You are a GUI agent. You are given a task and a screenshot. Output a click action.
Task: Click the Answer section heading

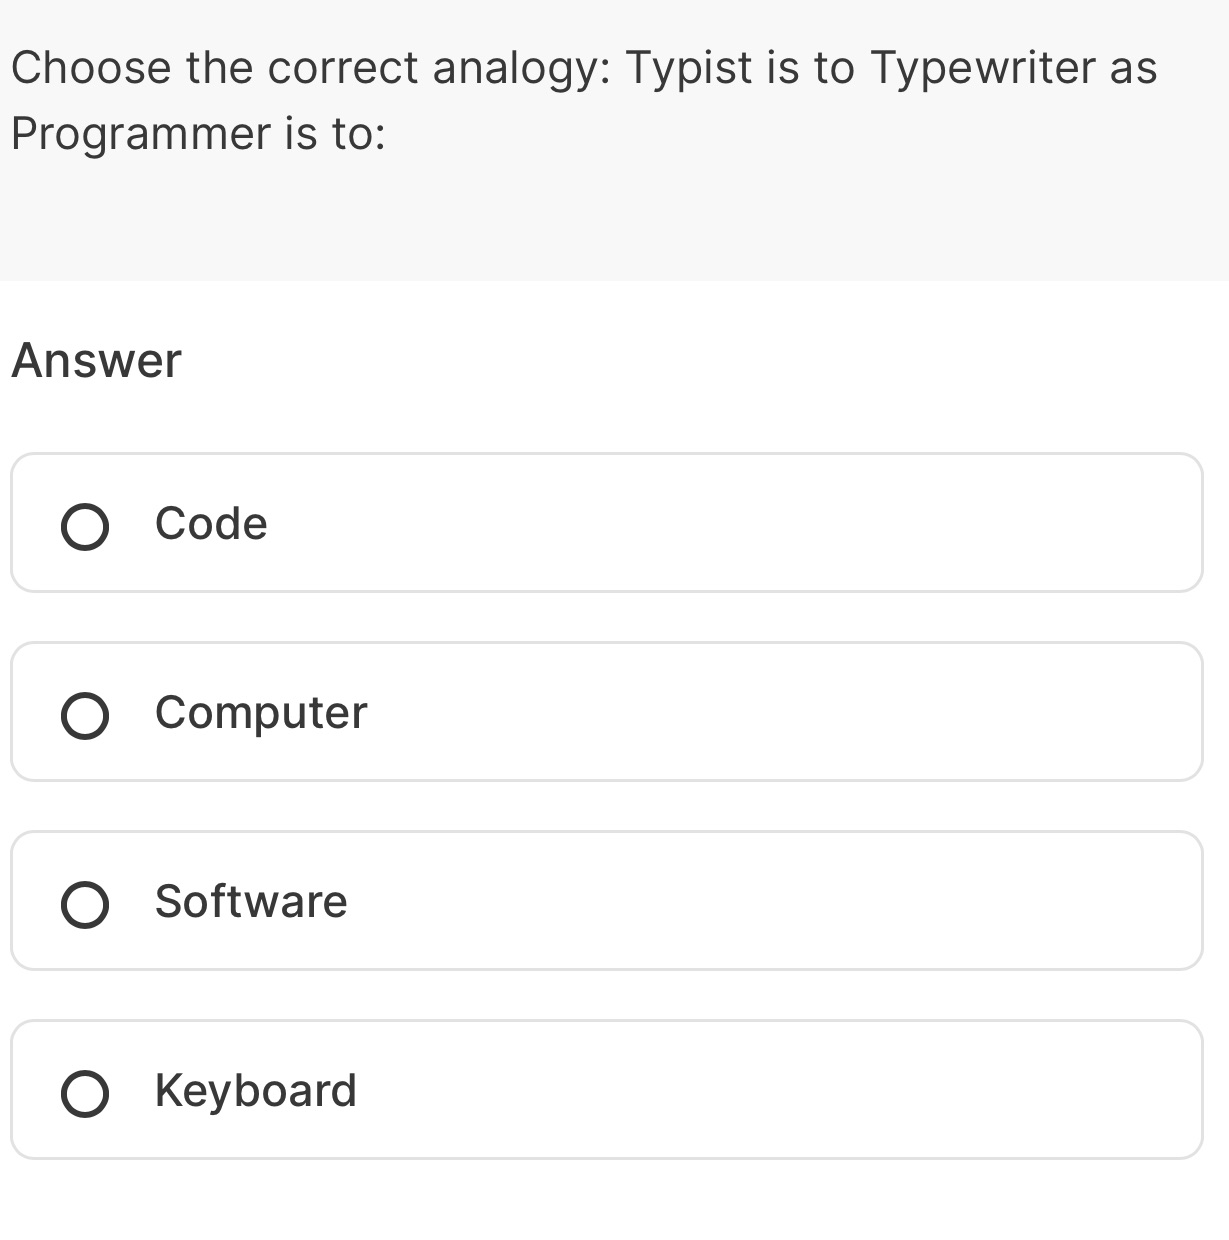tap(96, 360)
